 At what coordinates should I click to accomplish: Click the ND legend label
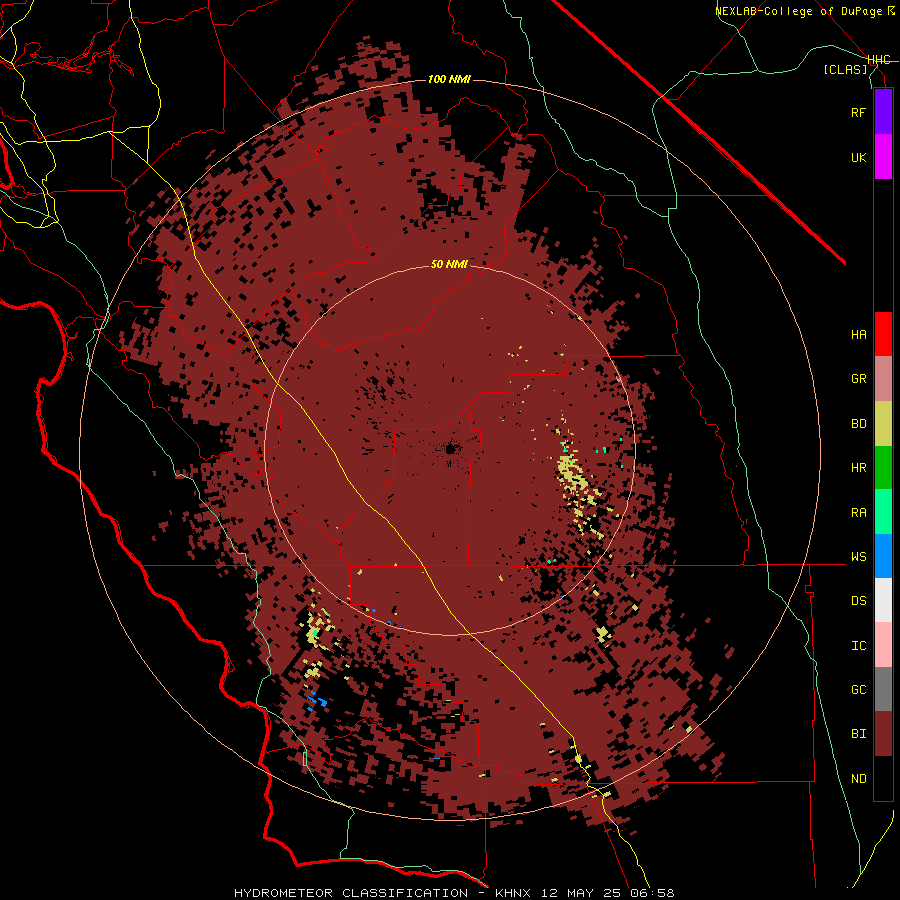pos(859,779)
